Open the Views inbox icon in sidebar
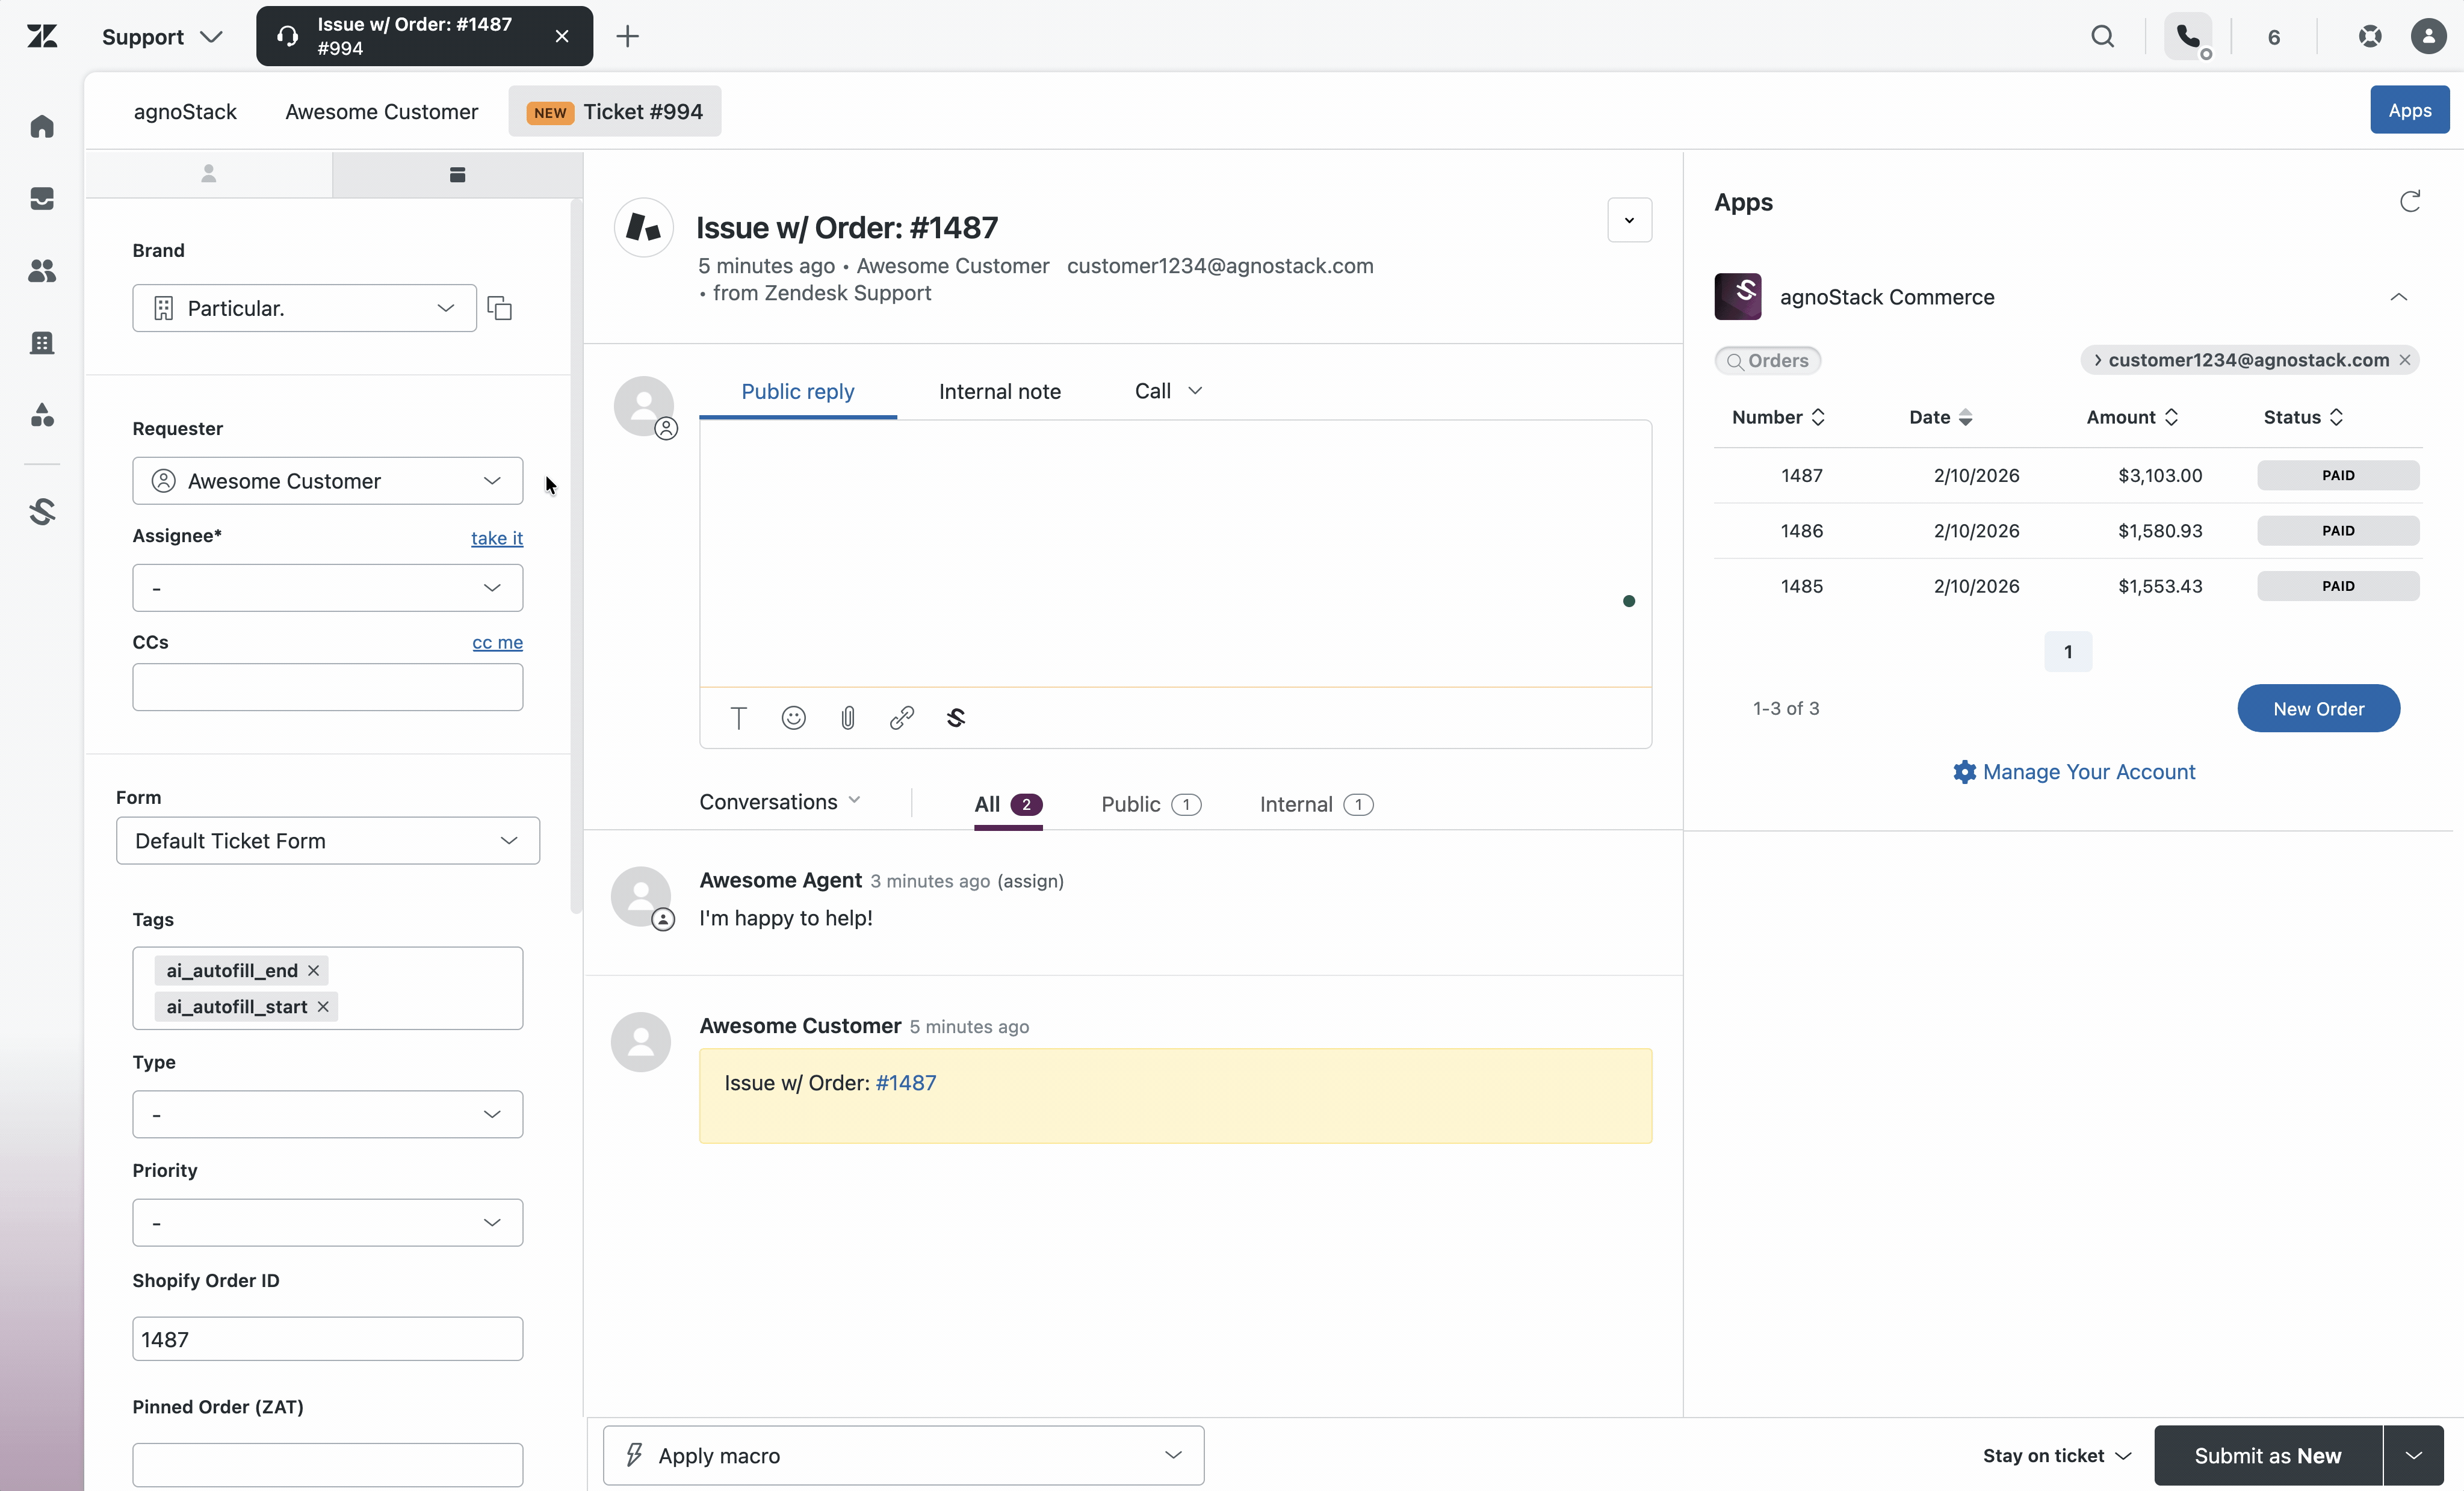Viewport: 2464px width, 1491px height. [x=42, y=199]
